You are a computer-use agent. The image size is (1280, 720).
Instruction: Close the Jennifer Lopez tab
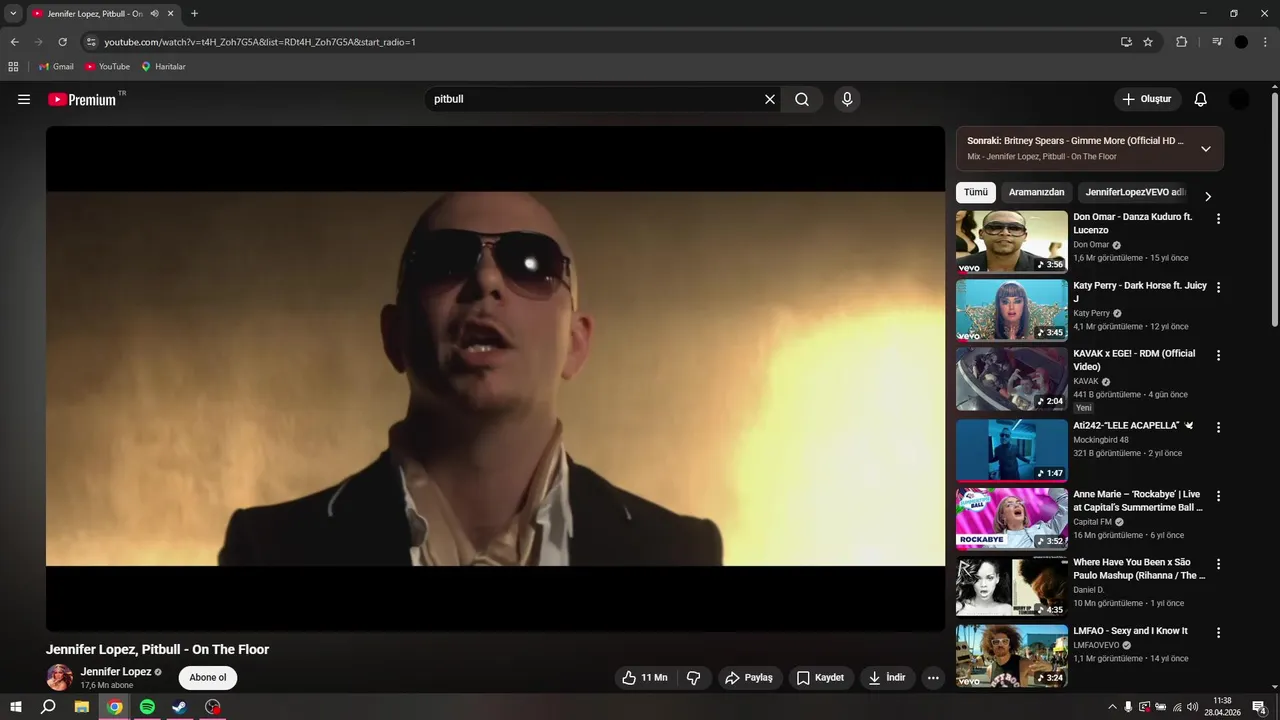(170, 14)
